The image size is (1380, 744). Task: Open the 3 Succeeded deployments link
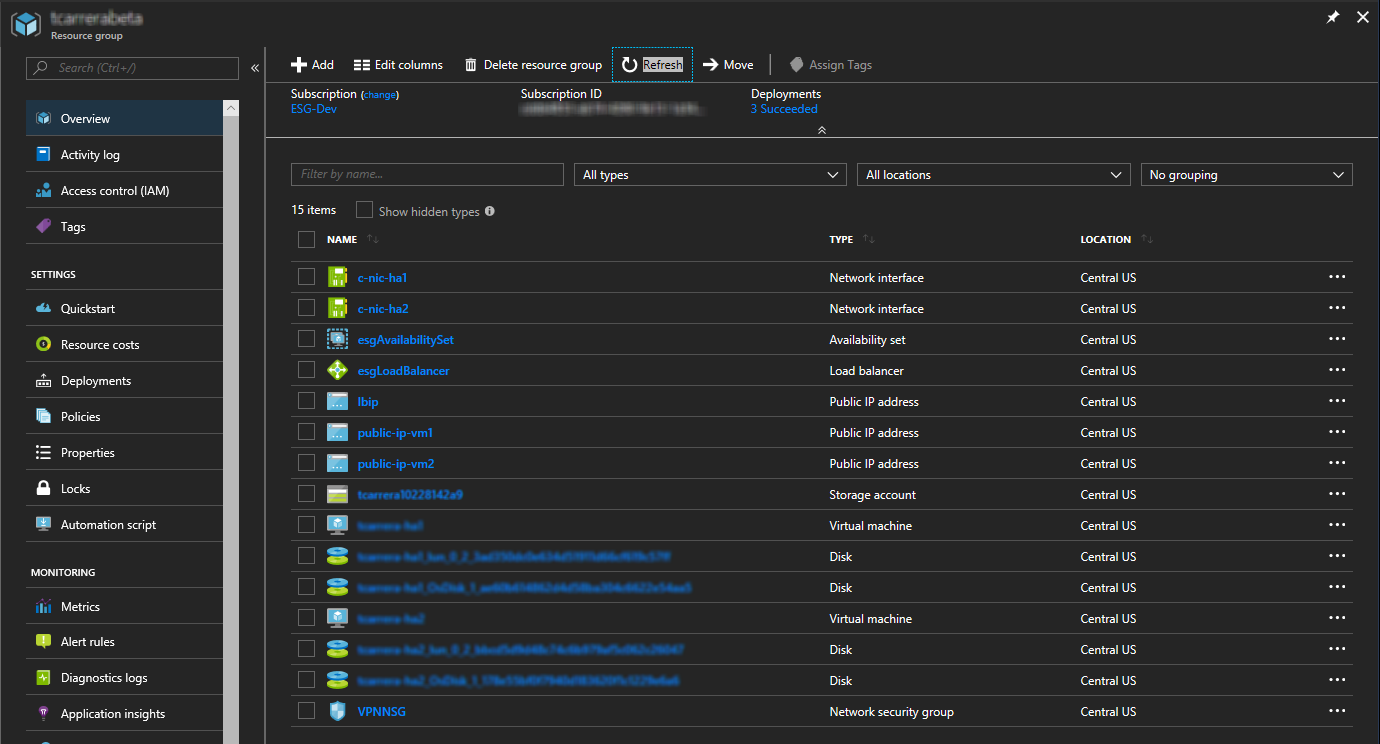coord(784,109)
